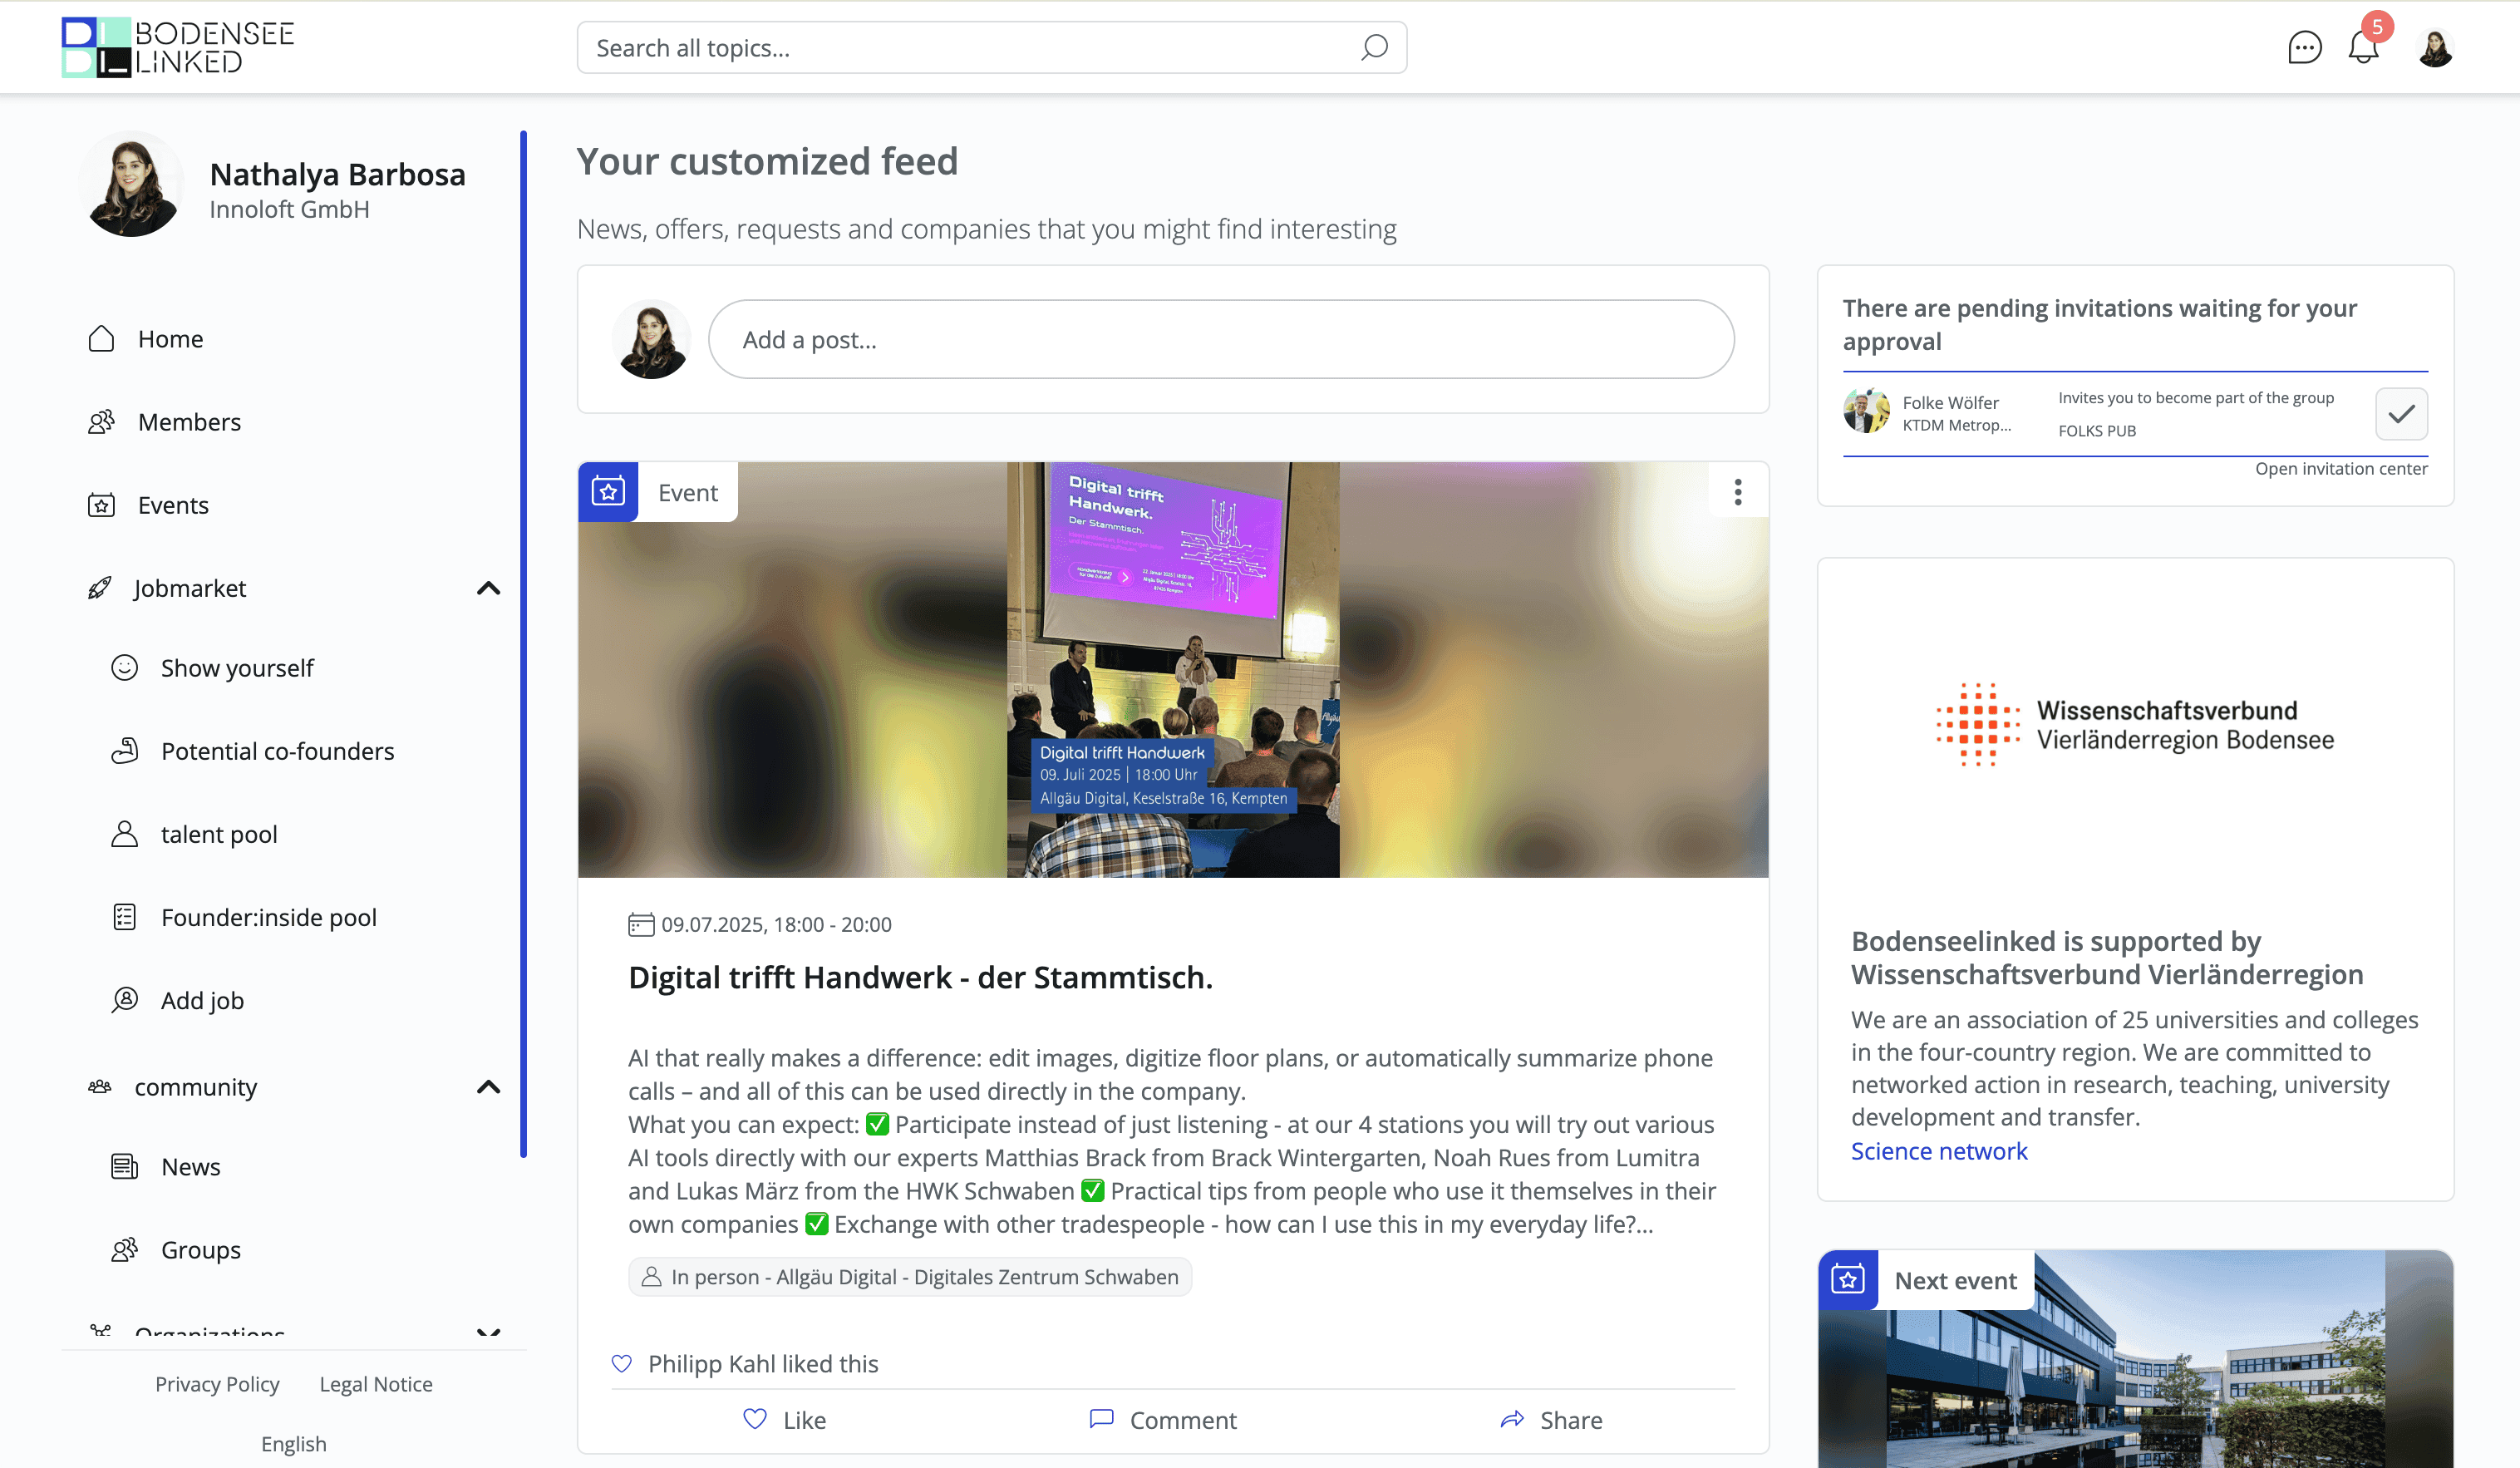Select Potential co-founders menu item
The width and height of the screenshot is (2520, 1468).
pos(277,751)
